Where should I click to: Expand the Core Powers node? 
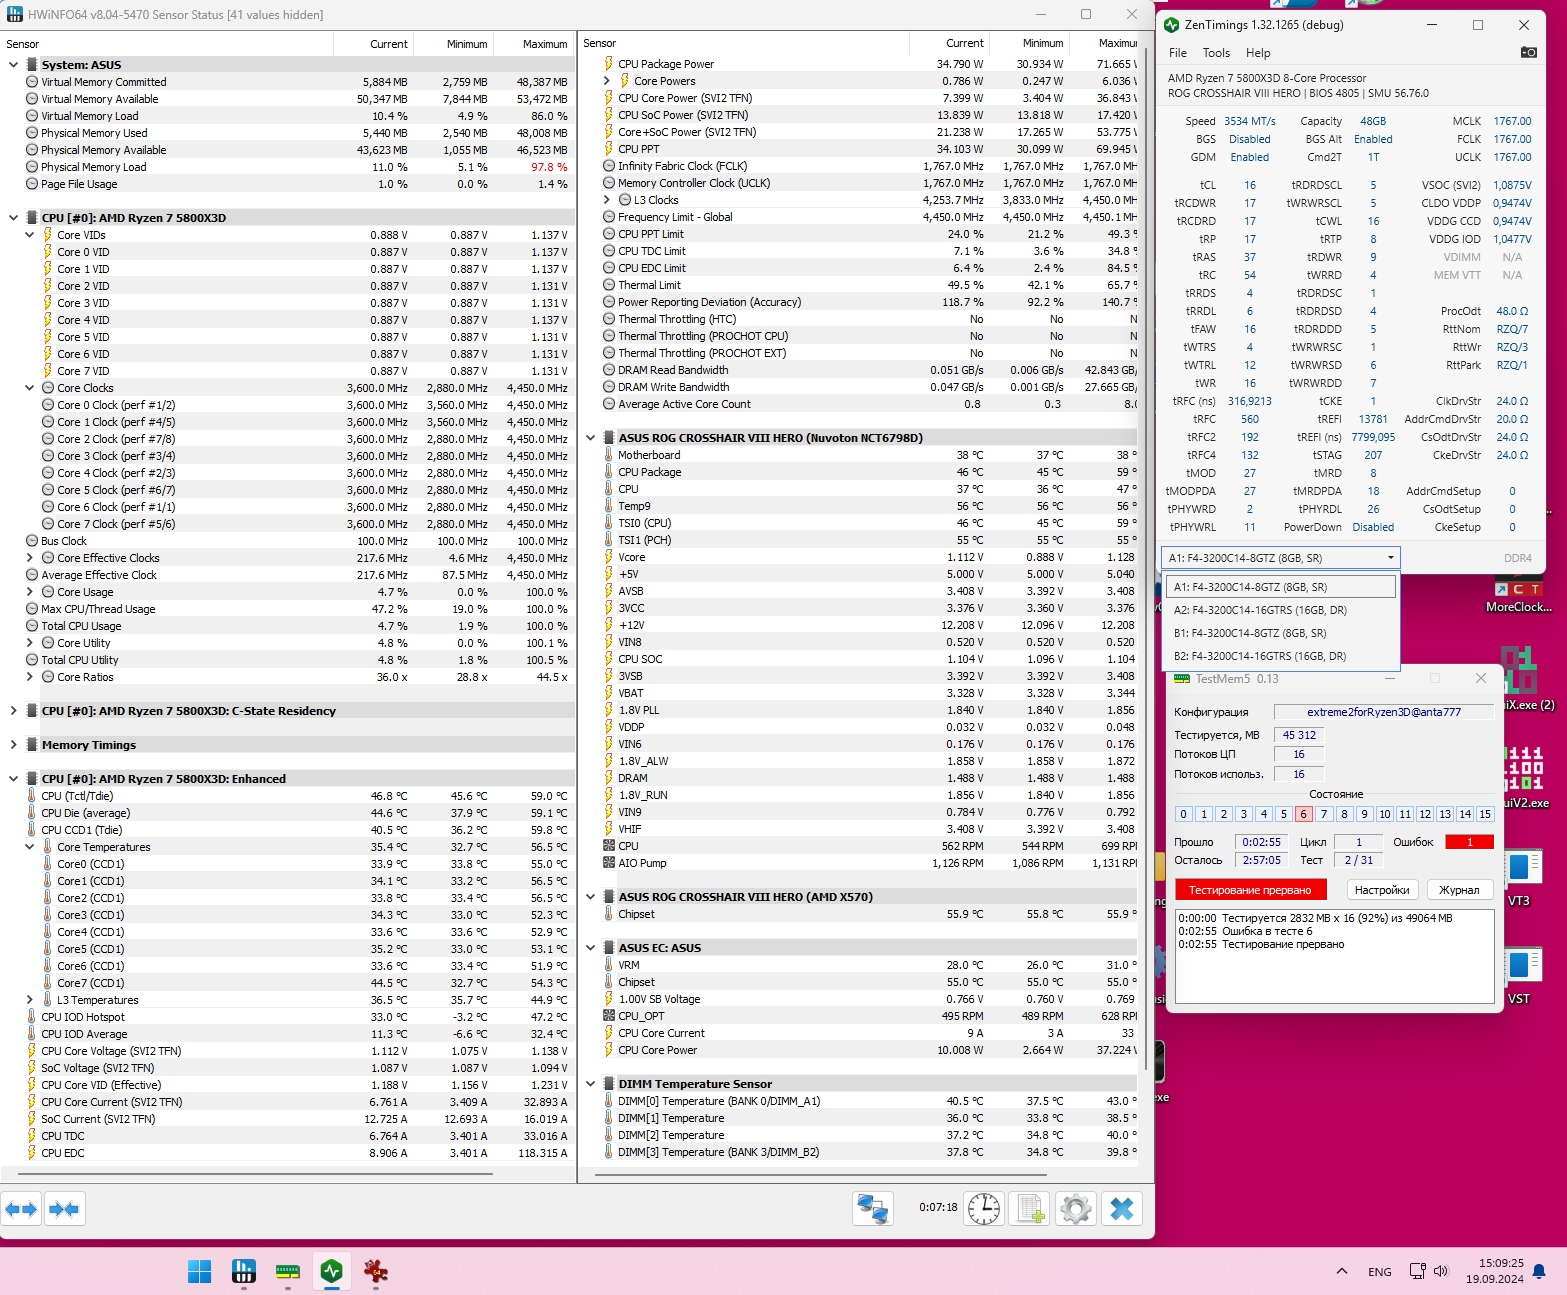pos(606,81)
